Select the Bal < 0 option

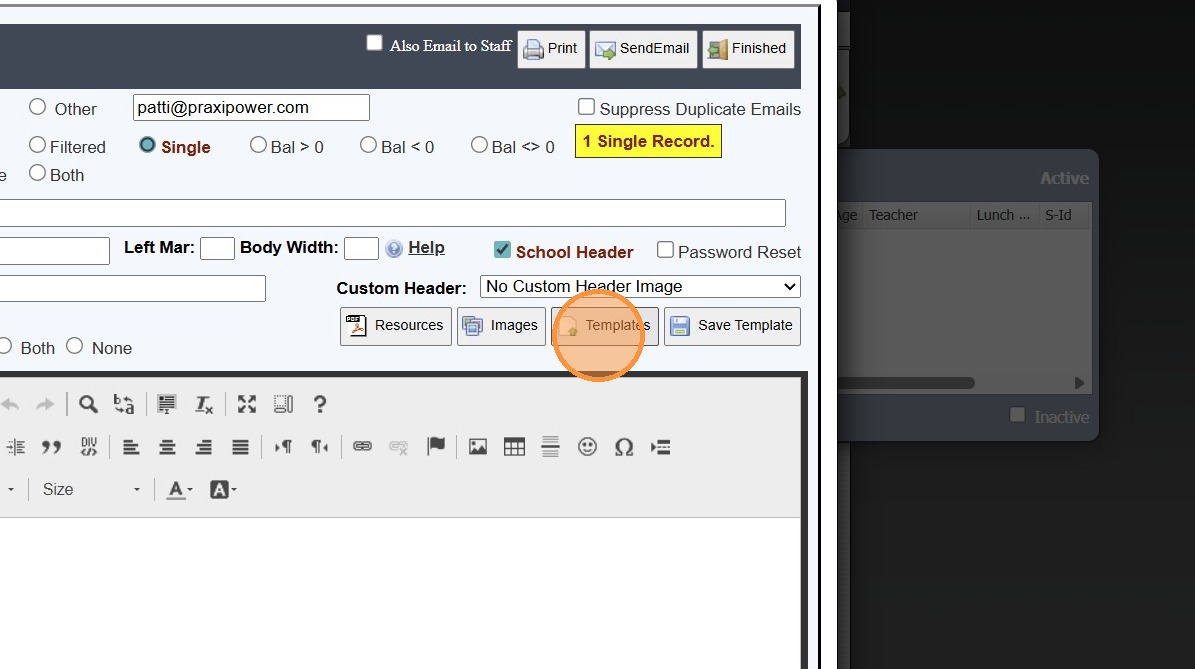(x=368, y=145)
